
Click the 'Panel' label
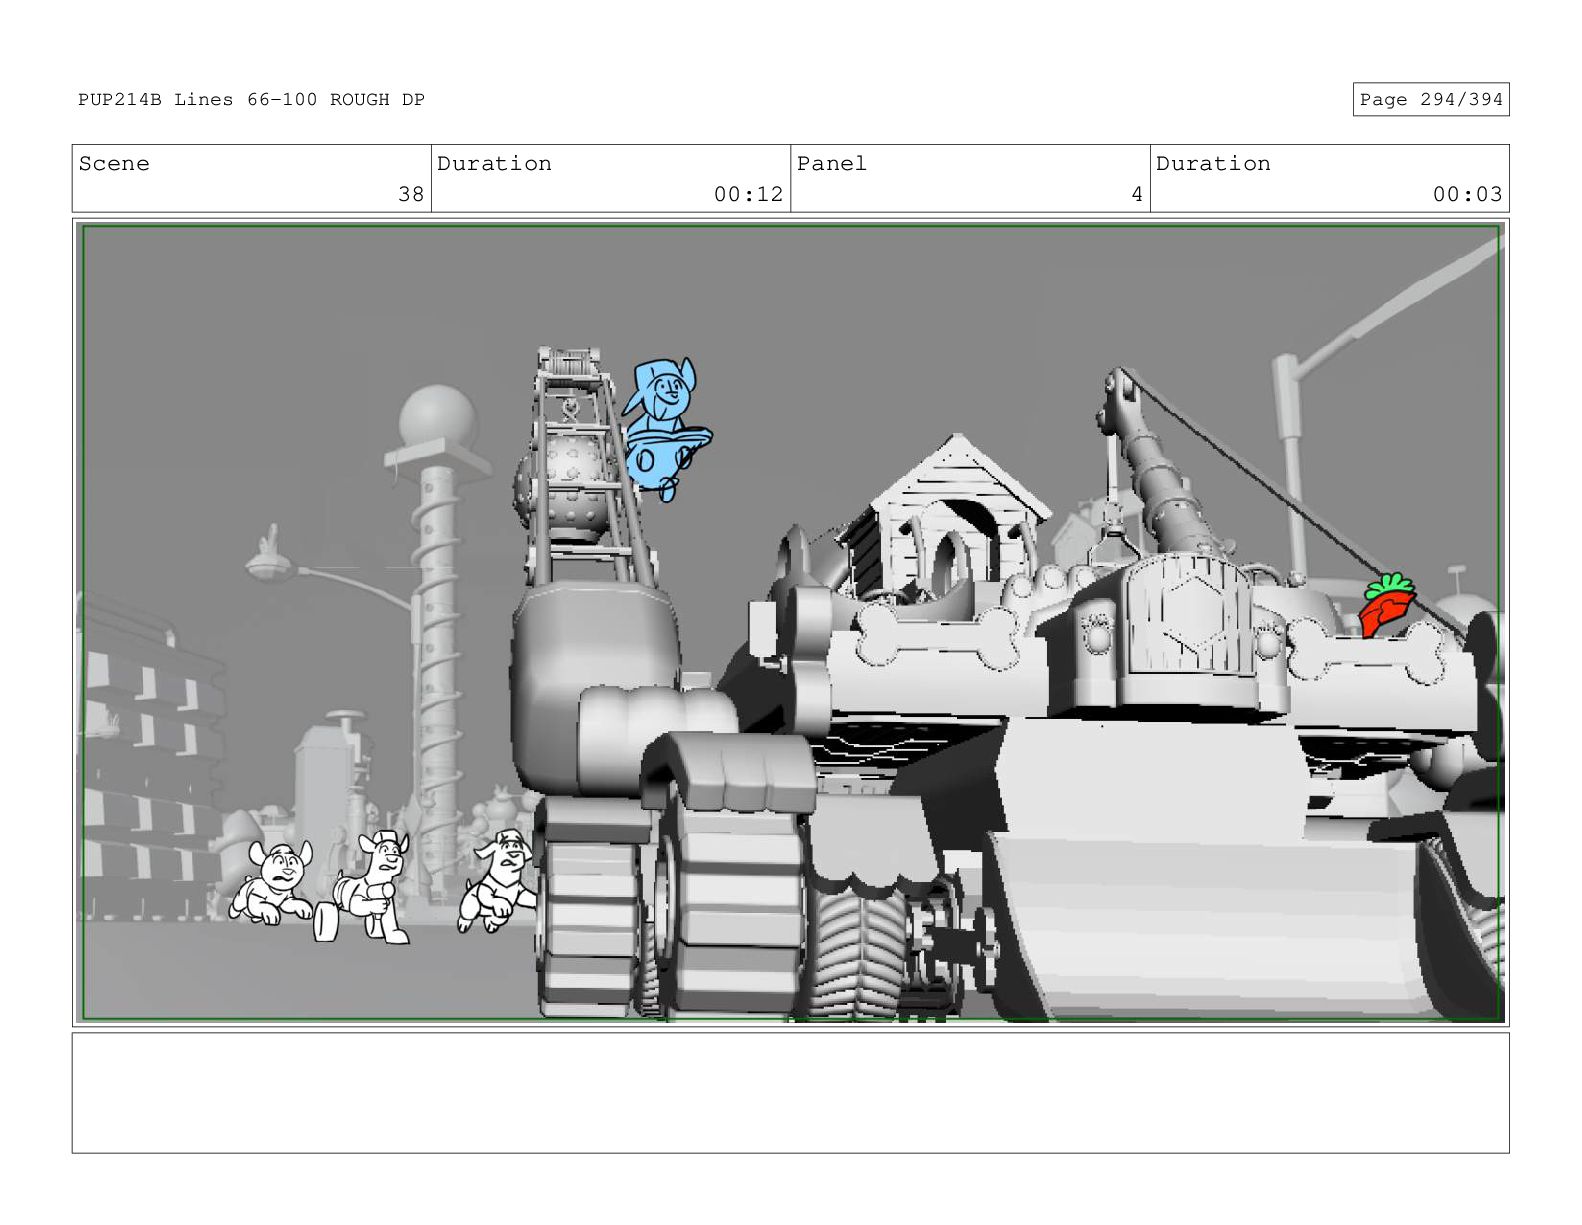coord(832,164)
